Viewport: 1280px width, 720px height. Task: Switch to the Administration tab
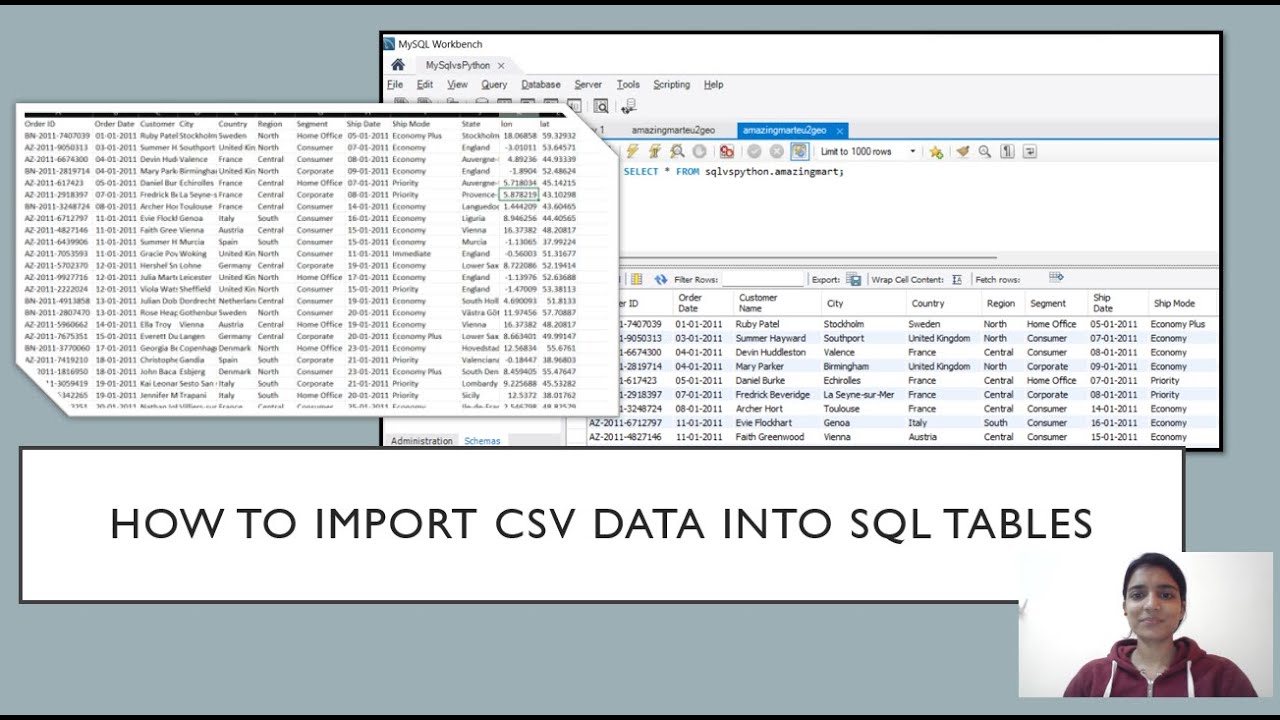pos(421,440)
